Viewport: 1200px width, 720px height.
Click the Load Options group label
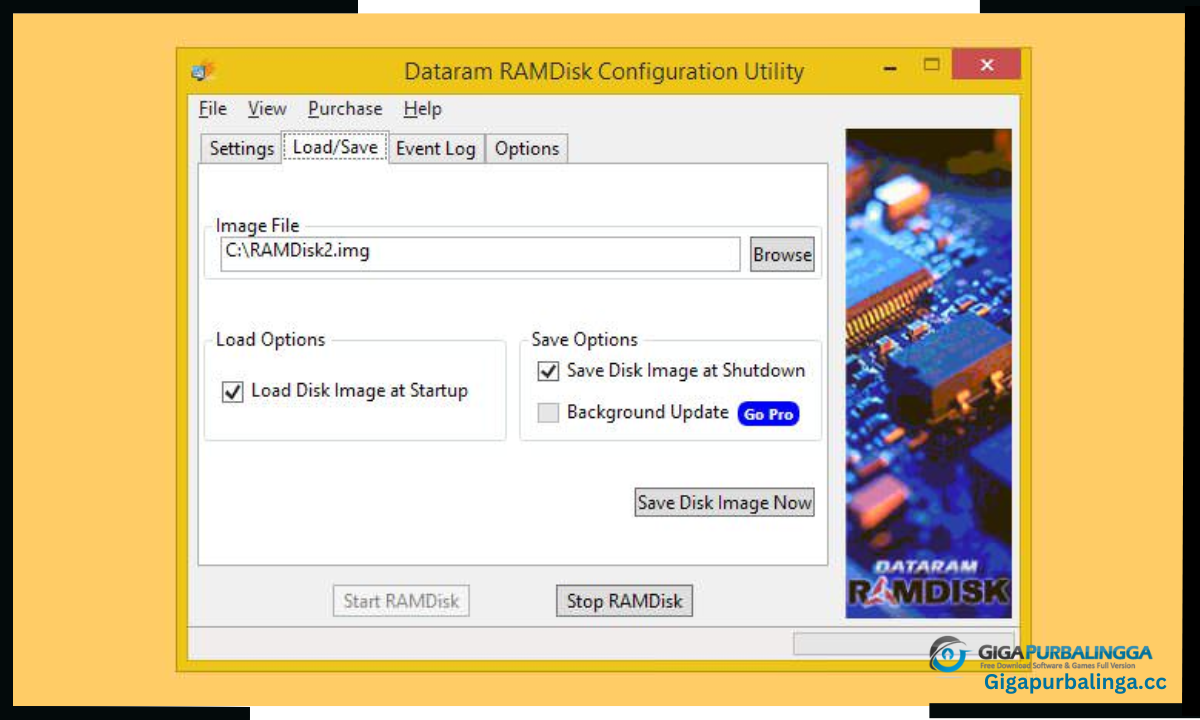coord(271,340)
